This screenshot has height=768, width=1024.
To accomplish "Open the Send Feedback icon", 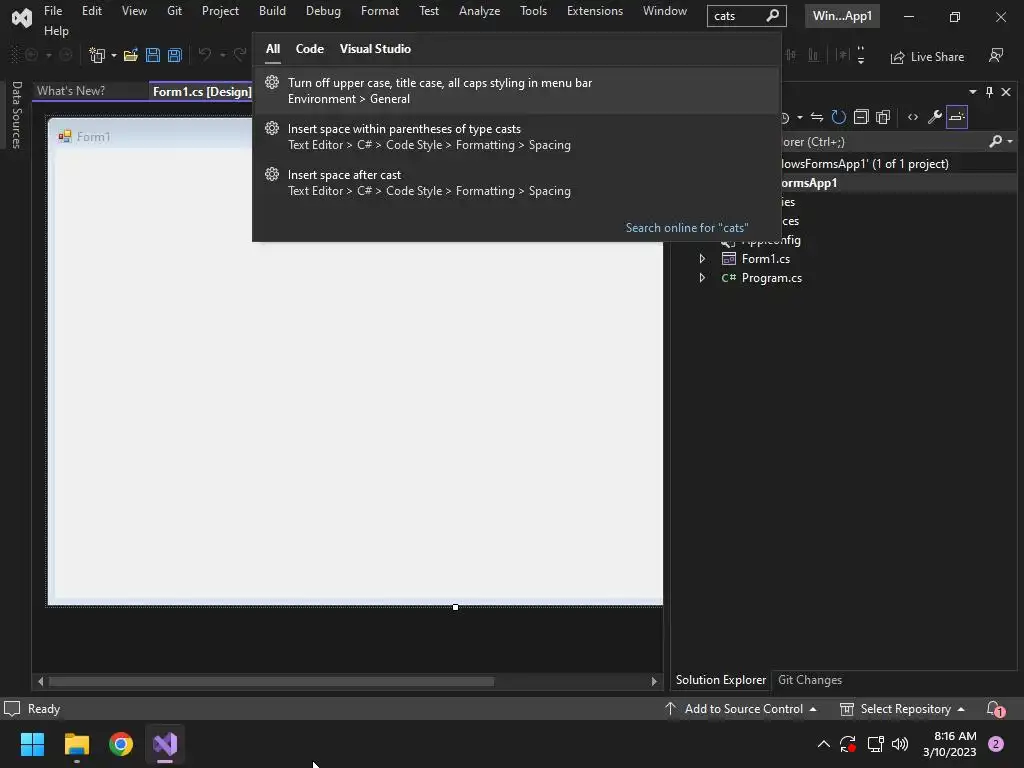I will click(x=996, y=56).
